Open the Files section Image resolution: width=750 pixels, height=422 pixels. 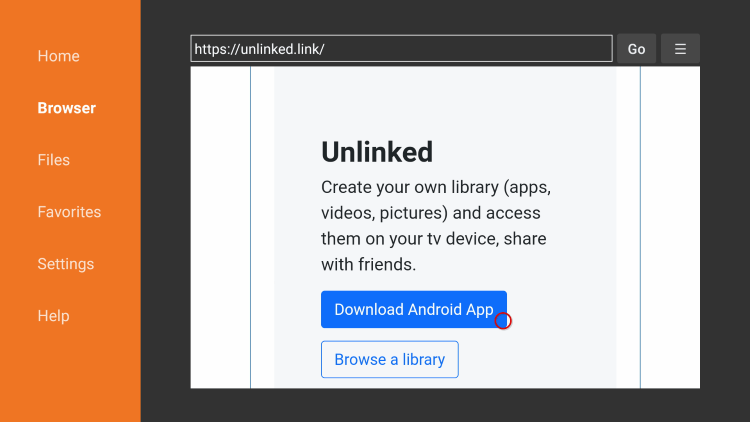[54, 160]
